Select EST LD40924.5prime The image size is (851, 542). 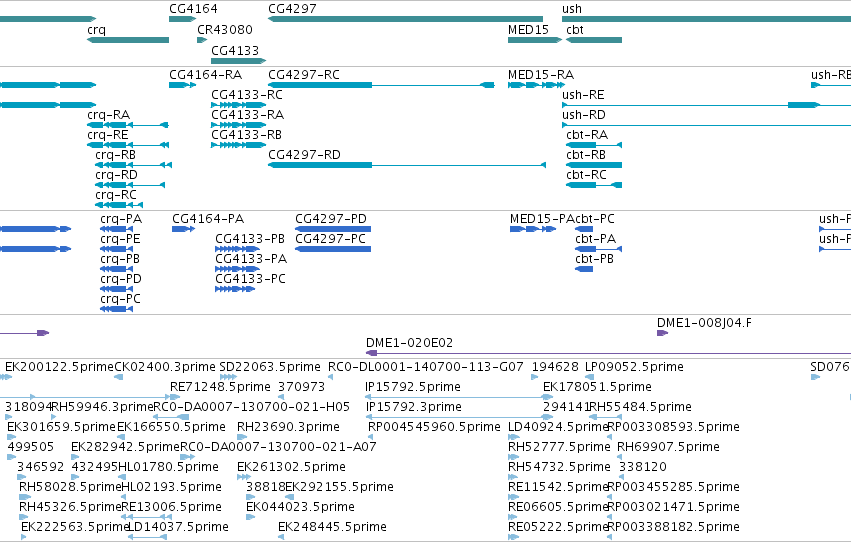pyautogui.click(x=558, y=428)
